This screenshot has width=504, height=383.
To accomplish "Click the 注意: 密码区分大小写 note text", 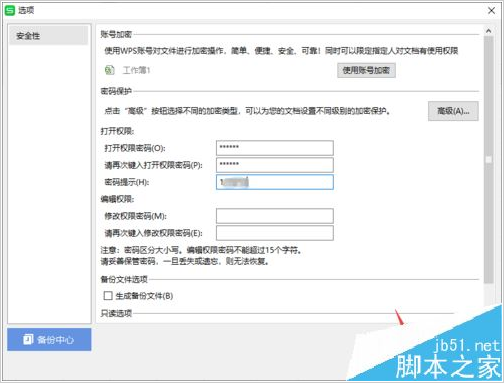I will pos(201,250).
